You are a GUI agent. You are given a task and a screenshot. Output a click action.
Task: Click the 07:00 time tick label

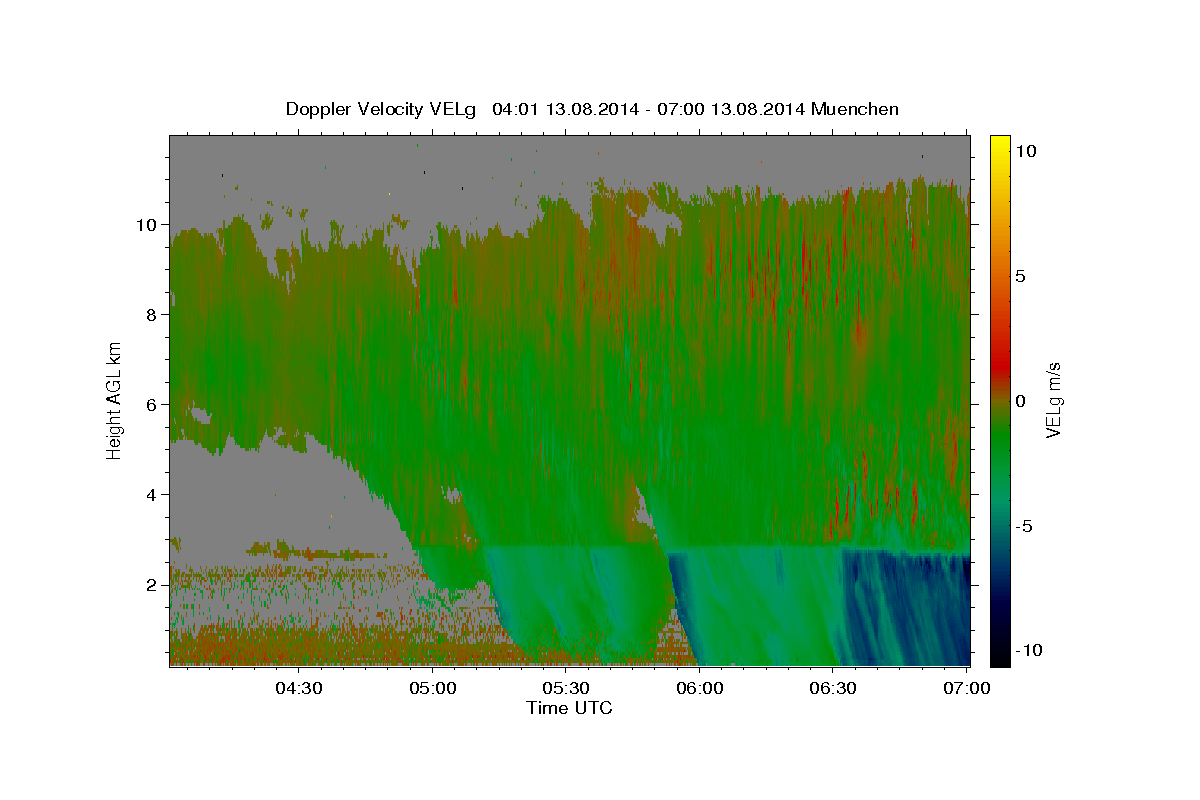(968, 688)
